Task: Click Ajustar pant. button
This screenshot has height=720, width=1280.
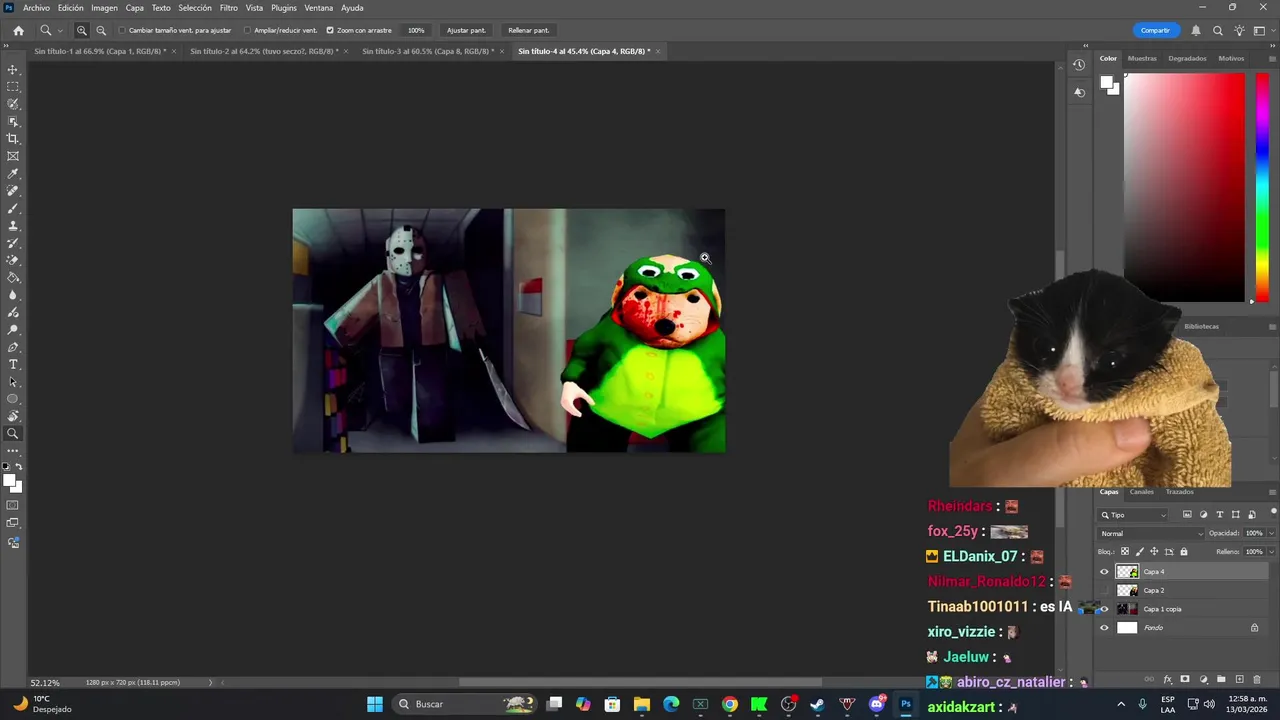Action: (466, 30)
